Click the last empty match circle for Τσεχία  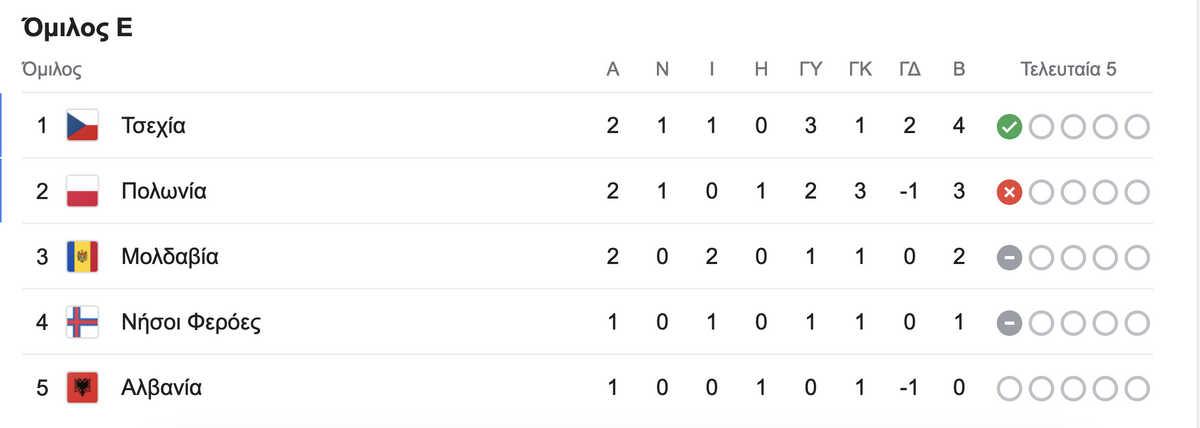1137,127
